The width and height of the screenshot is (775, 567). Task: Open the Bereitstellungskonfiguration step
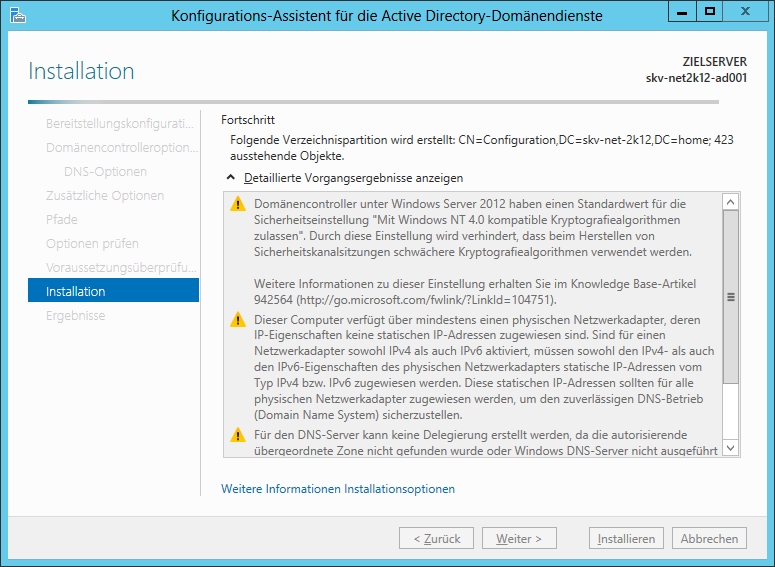click(x=119, y=123)
